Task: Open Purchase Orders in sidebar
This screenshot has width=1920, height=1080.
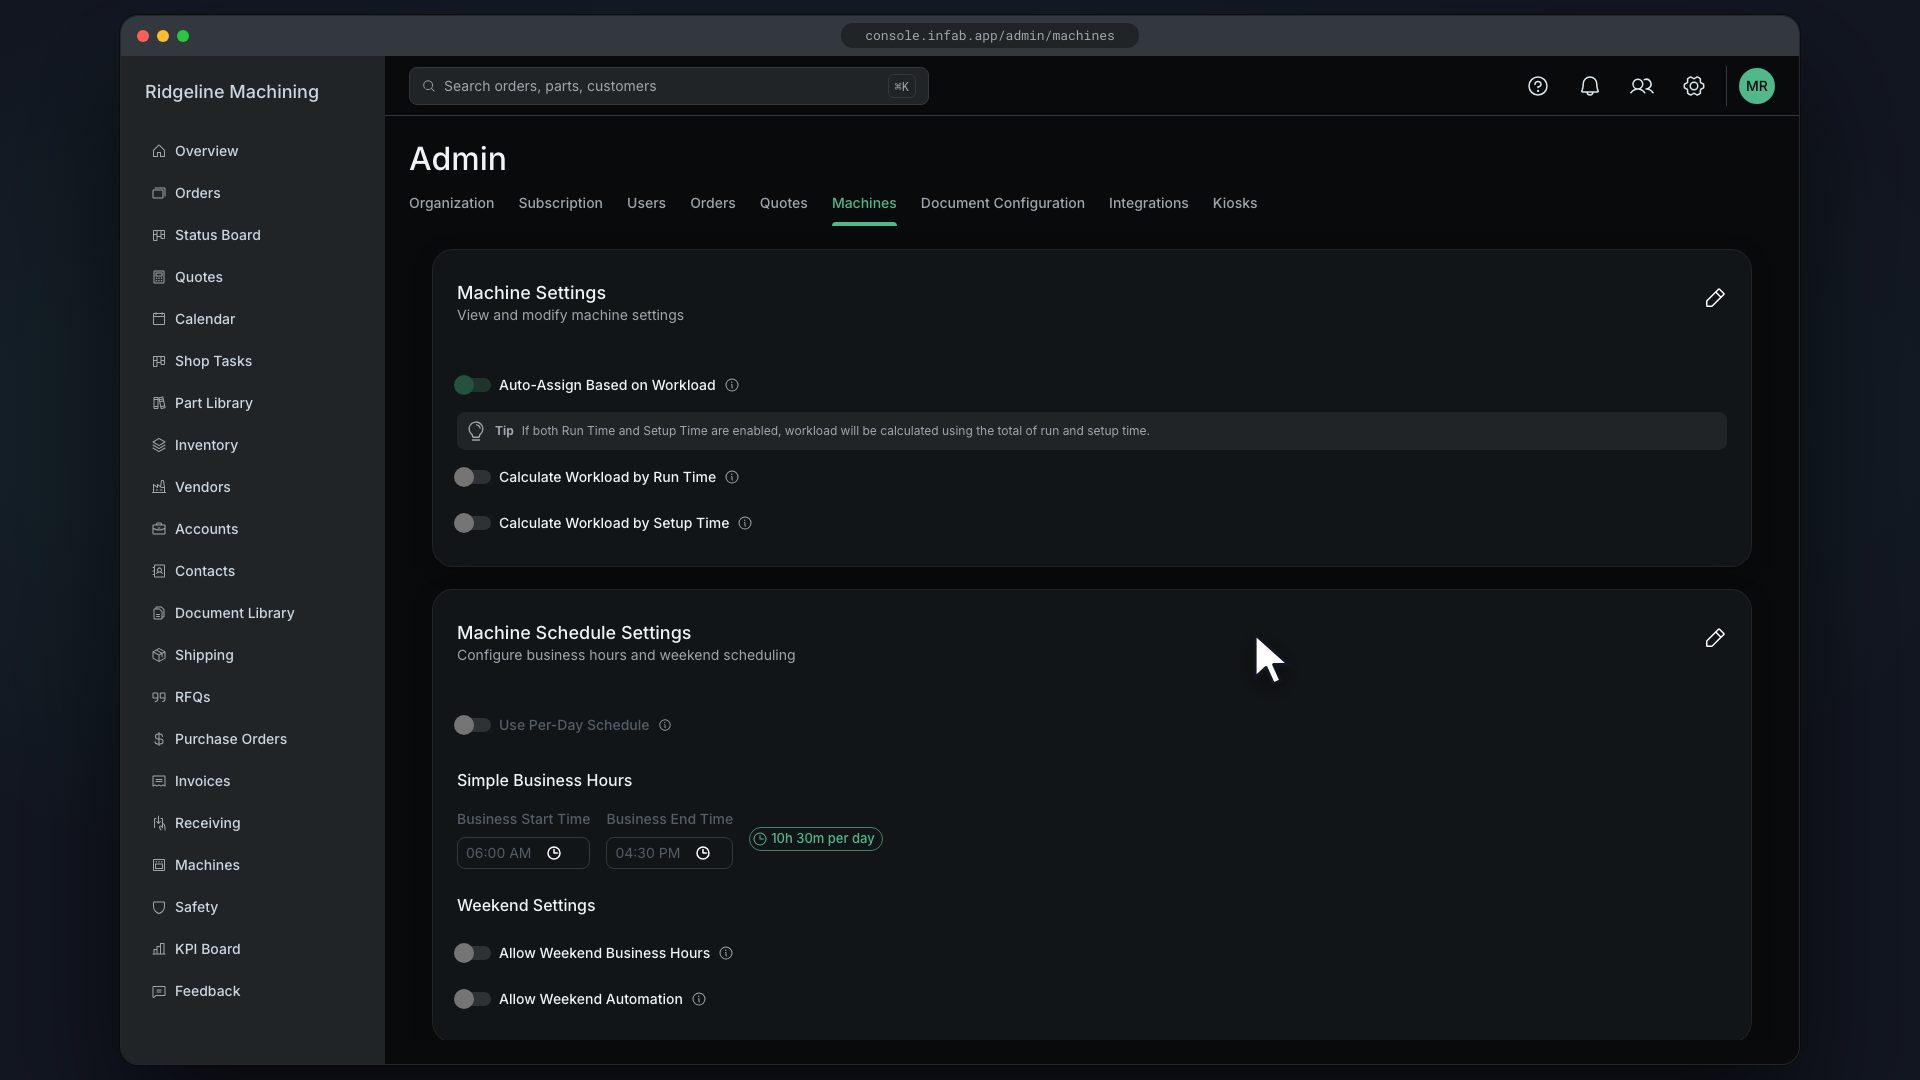Action: [x=230, y=739]
